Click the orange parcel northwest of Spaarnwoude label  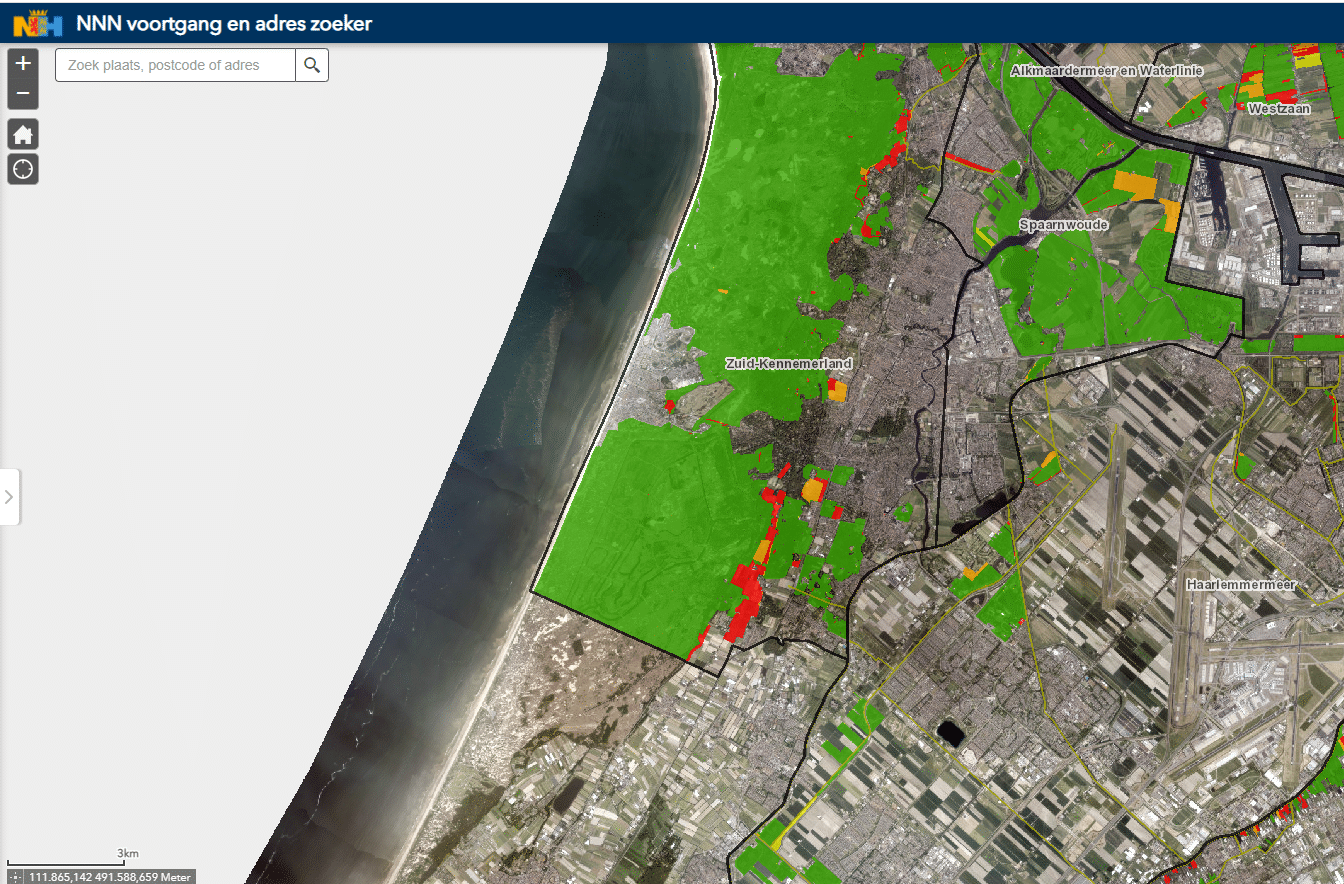coord(1134,185)
